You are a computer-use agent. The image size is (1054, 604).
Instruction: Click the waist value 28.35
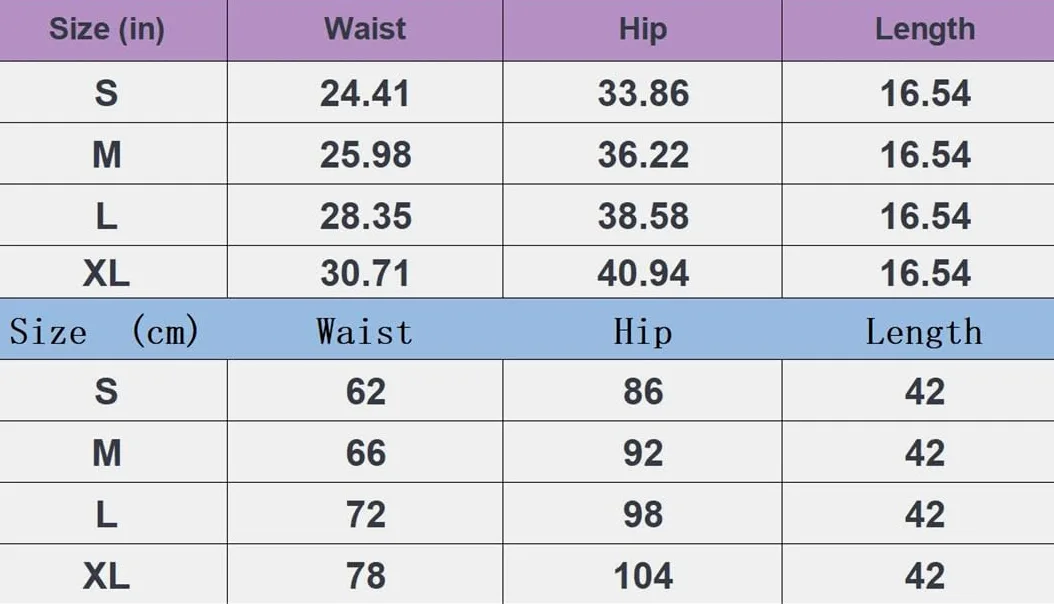coord(365,216)
